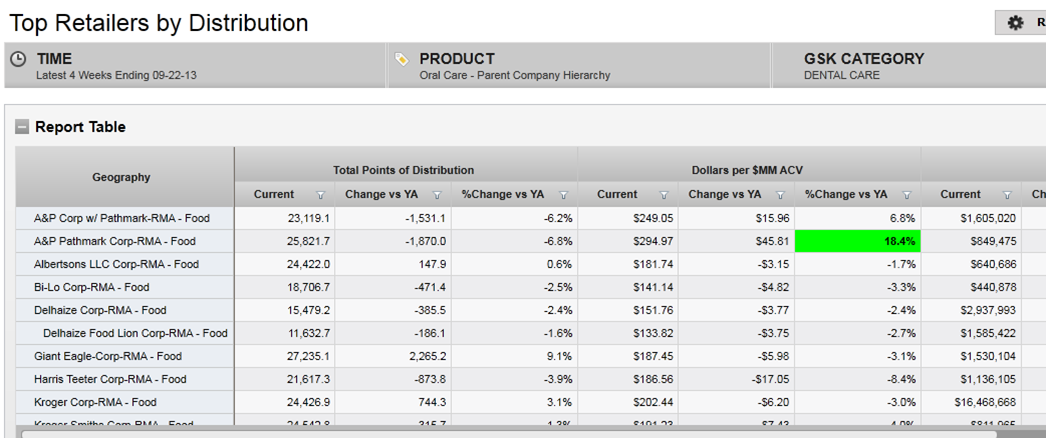Click filter icon on Dollars per $MM ACV Current
The image size is (1047, 439).
point(664,195)
